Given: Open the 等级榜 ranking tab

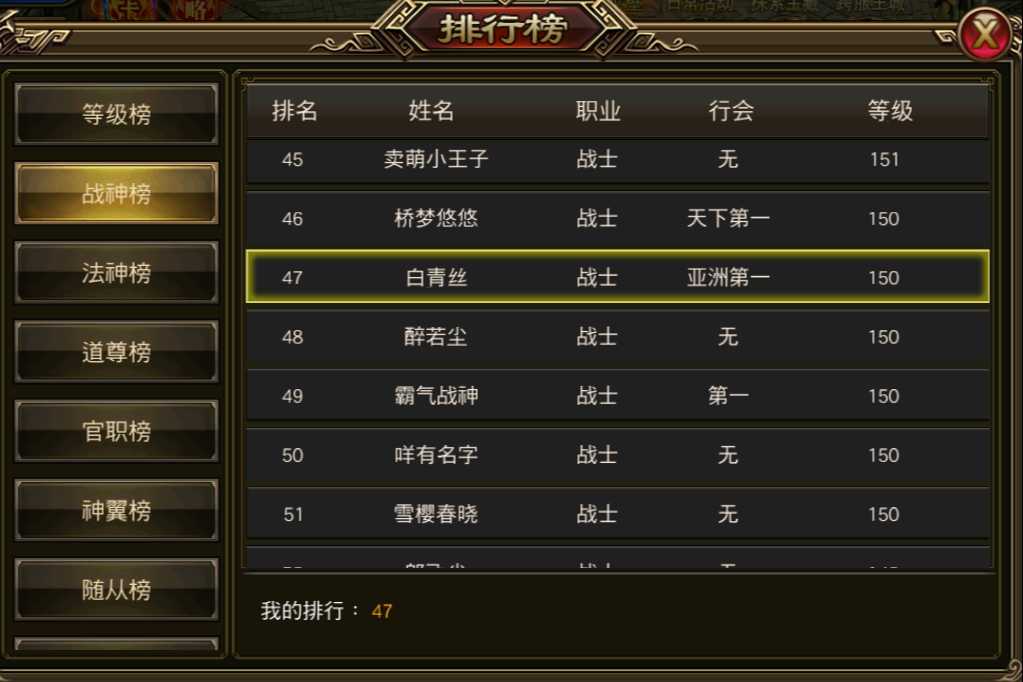Looking at the screenshot, I should 116,114.
